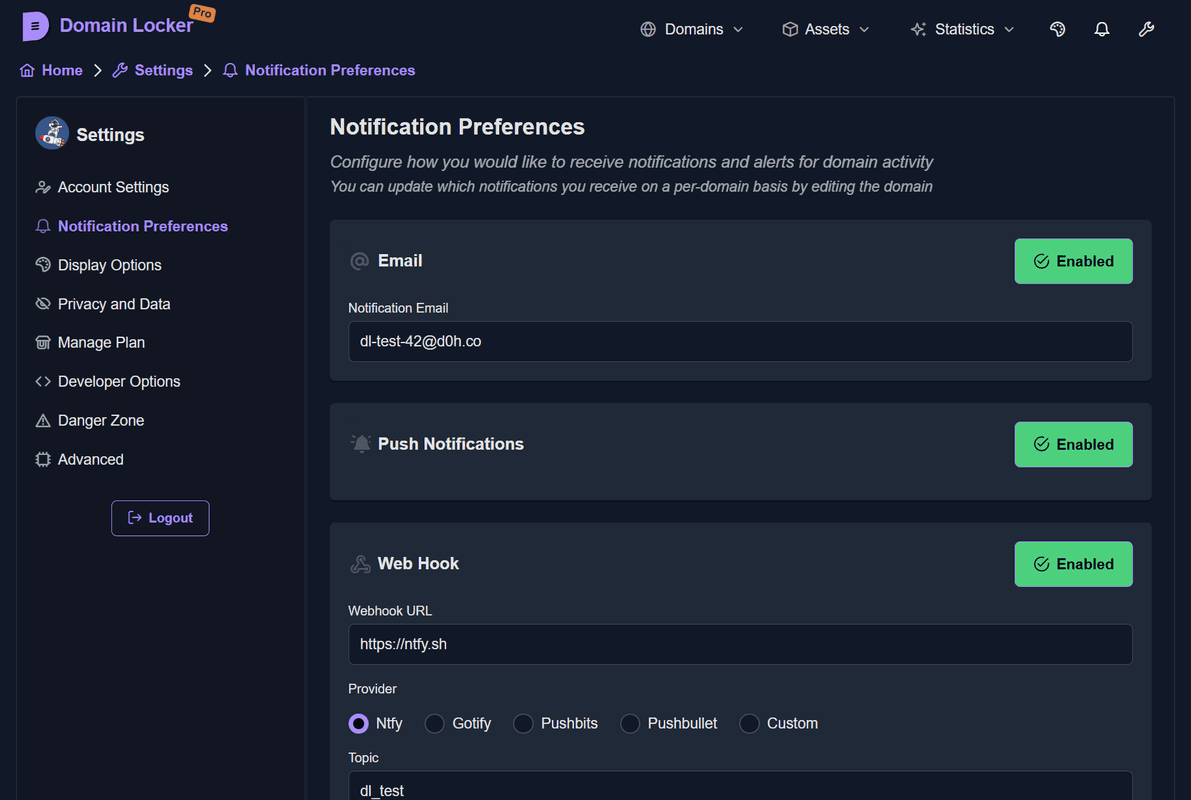Expand the Domains dropdown menu
Screen dimensions: 1191x800
tap(692, 29)
